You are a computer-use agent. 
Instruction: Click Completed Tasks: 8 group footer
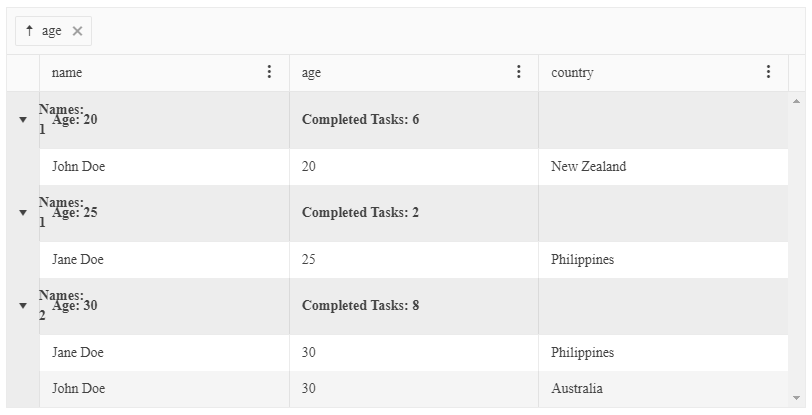(x=360, y=306)
